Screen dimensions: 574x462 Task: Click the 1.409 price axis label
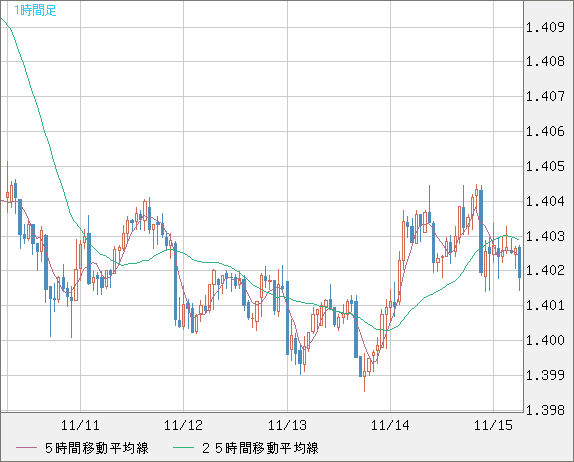[545, 27]
